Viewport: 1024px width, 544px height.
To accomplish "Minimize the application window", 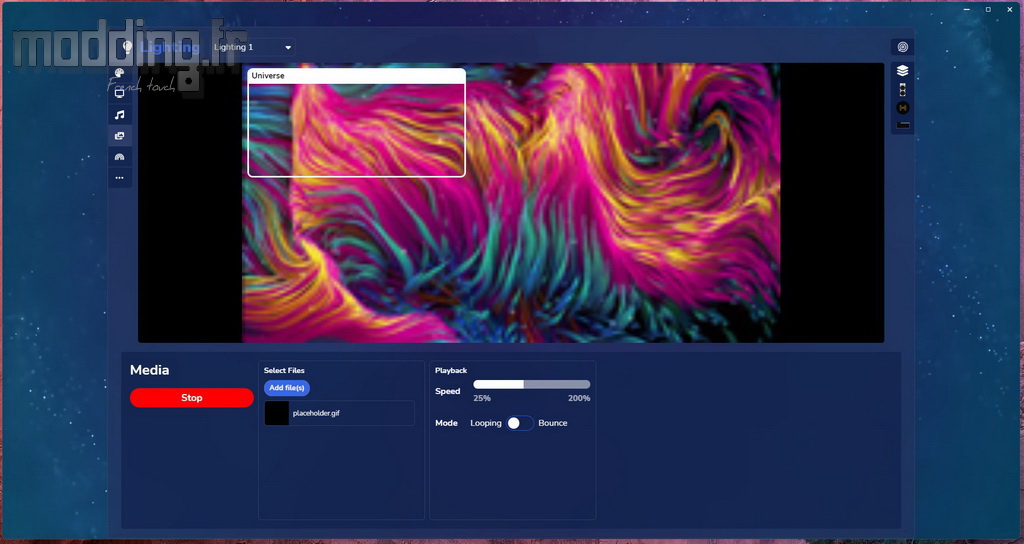I will (968, 9).
